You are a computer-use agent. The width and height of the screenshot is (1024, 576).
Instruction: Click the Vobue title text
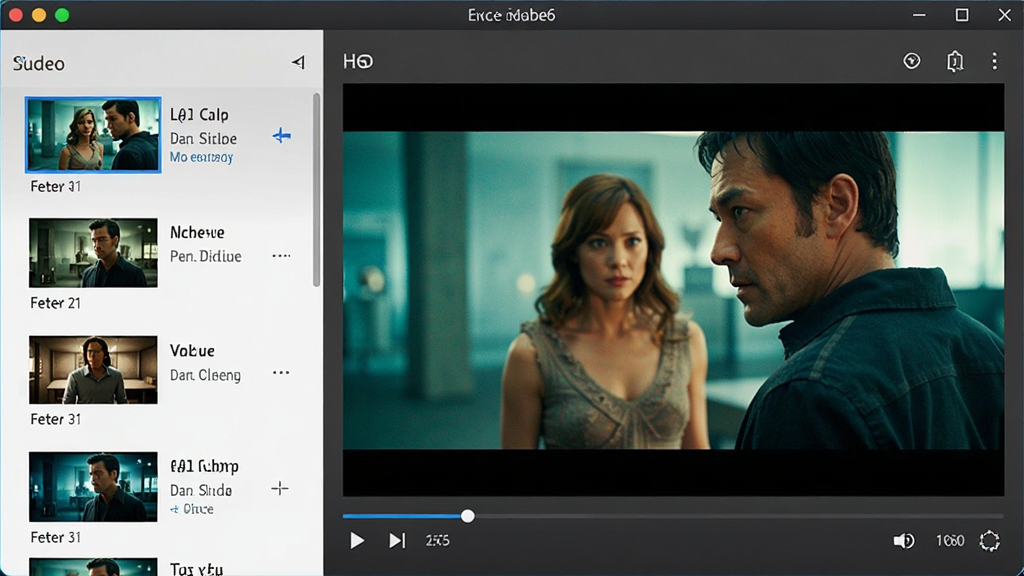pyautogui.click(x=192, y=351)
